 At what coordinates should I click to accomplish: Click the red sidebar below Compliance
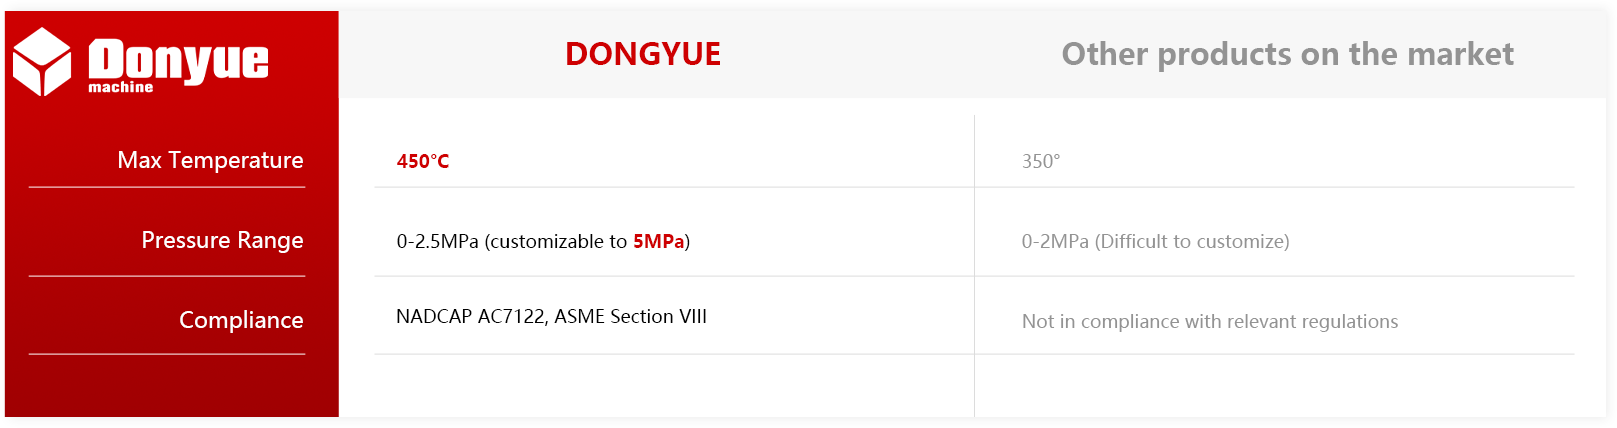(x=172, y=386)
